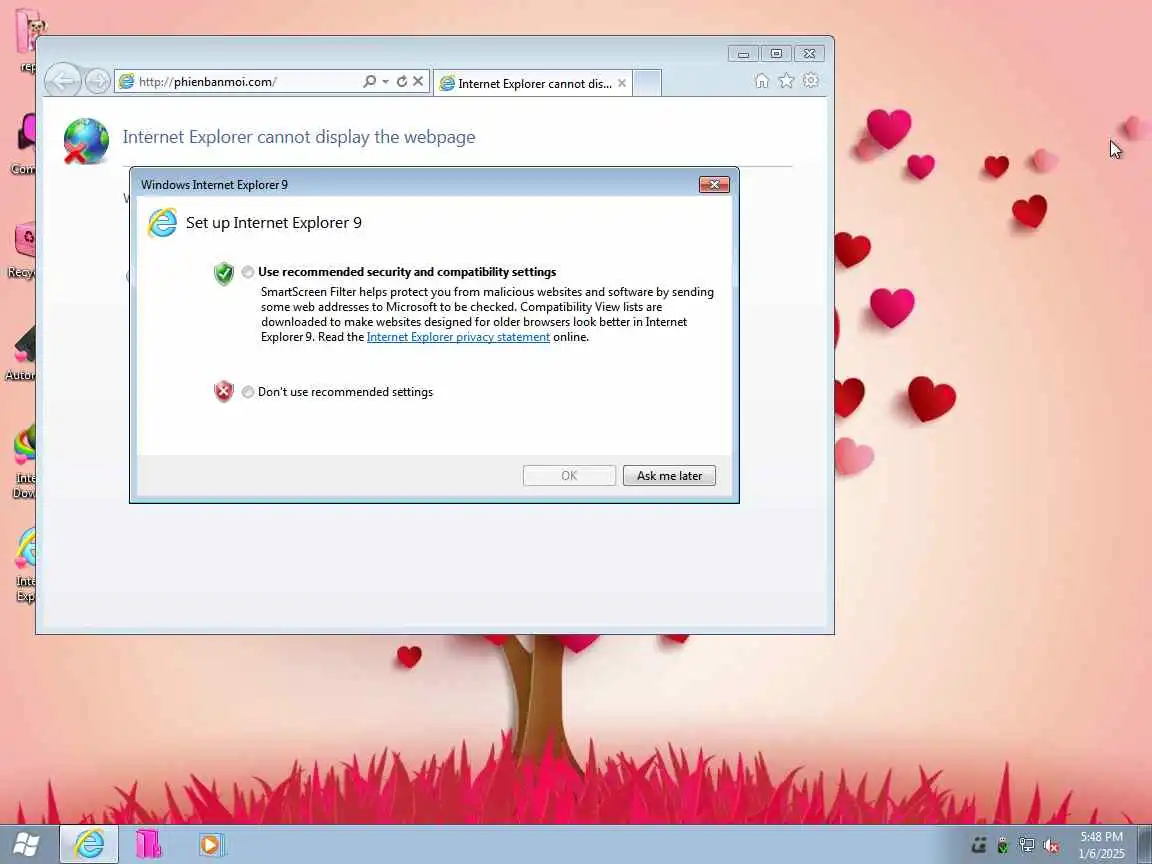Click the first system tray icon beside Safely Remove Hardware

click(x=979, y=846)
